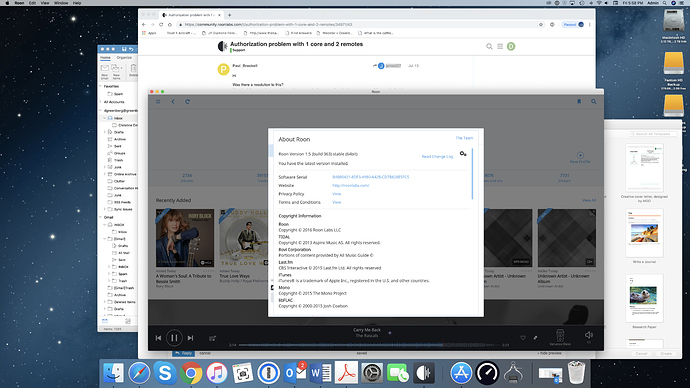The width and height of the screenshot is (690, 388).
Task: Switch to Organize tab in Outlook
Action: click(124, 58)
